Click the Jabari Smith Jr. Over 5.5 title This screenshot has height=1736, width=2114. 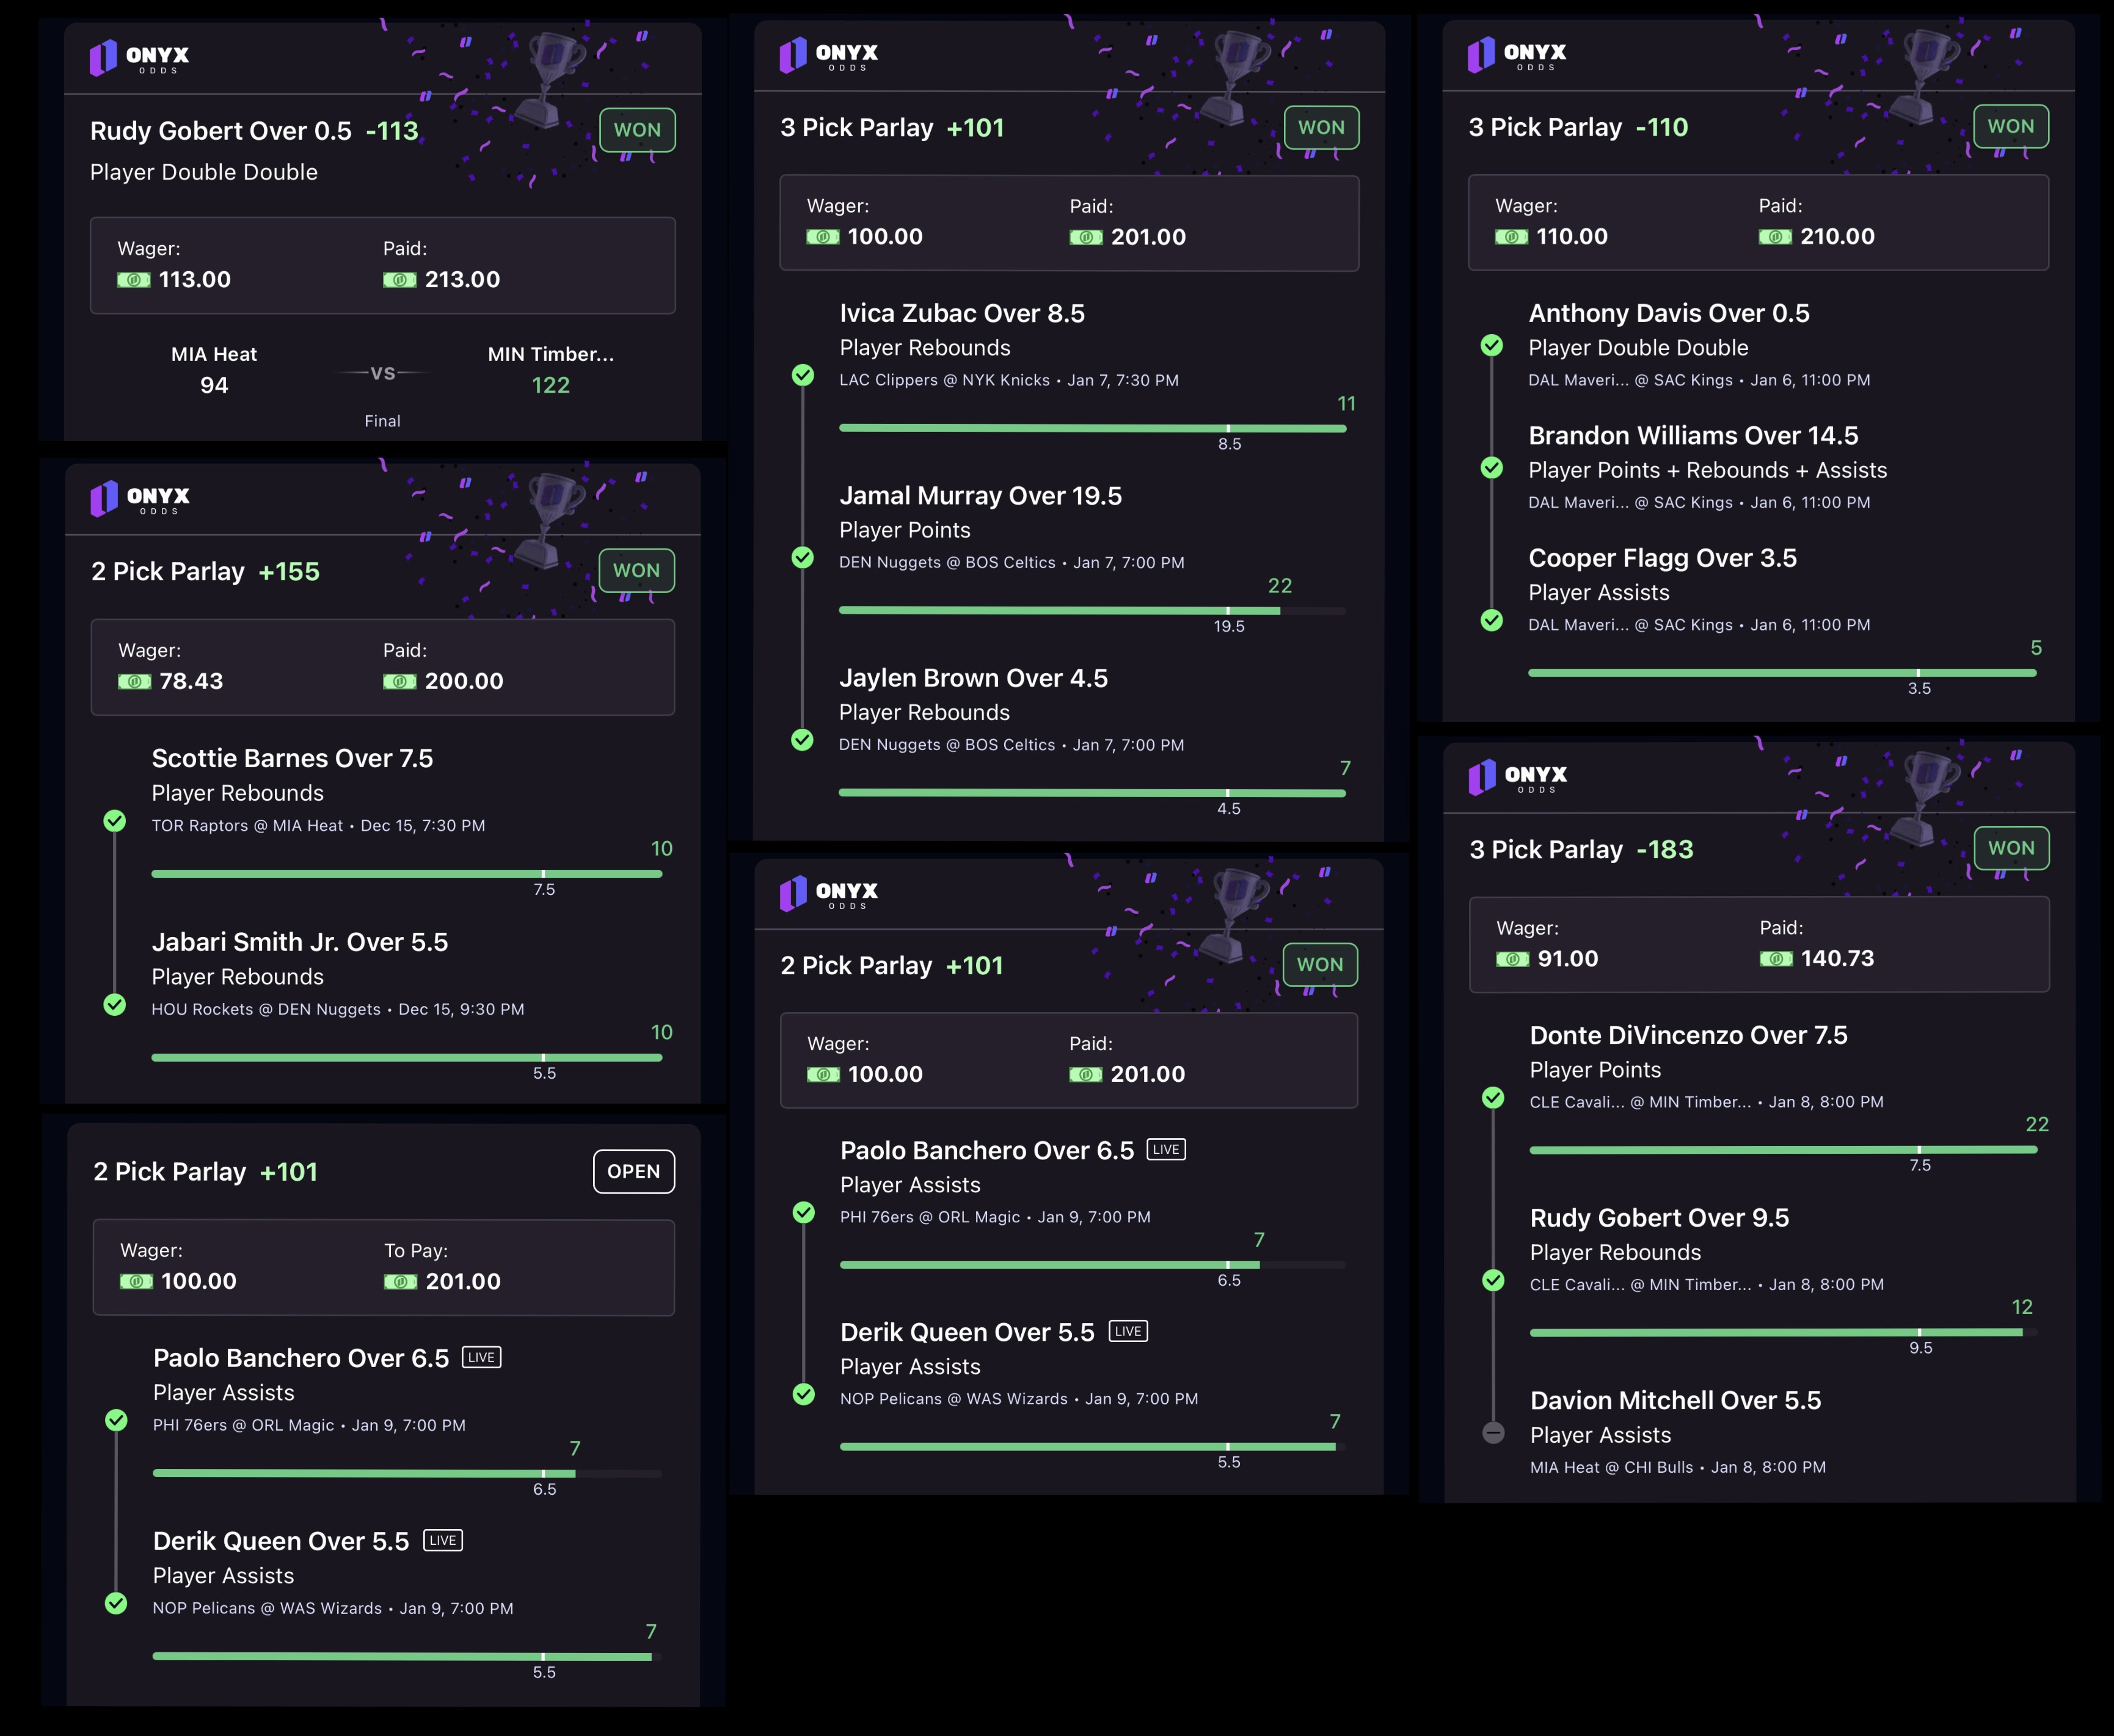click(x=300, y=942)
